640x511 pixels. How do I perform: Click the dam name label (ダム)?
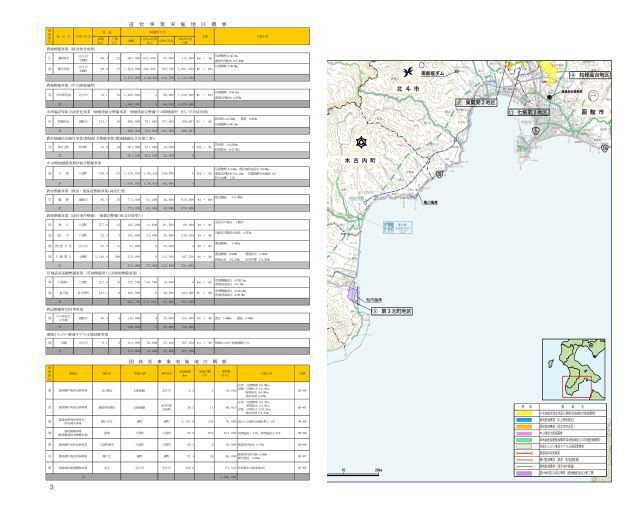(x=432, y=73)
